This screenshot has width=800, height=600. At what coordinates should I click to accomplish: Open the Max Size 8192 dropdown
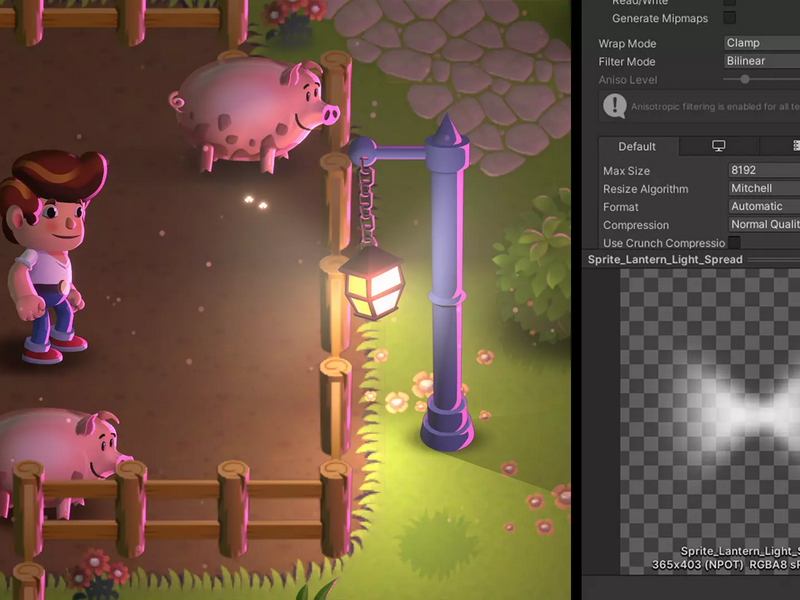pos(764,170)
